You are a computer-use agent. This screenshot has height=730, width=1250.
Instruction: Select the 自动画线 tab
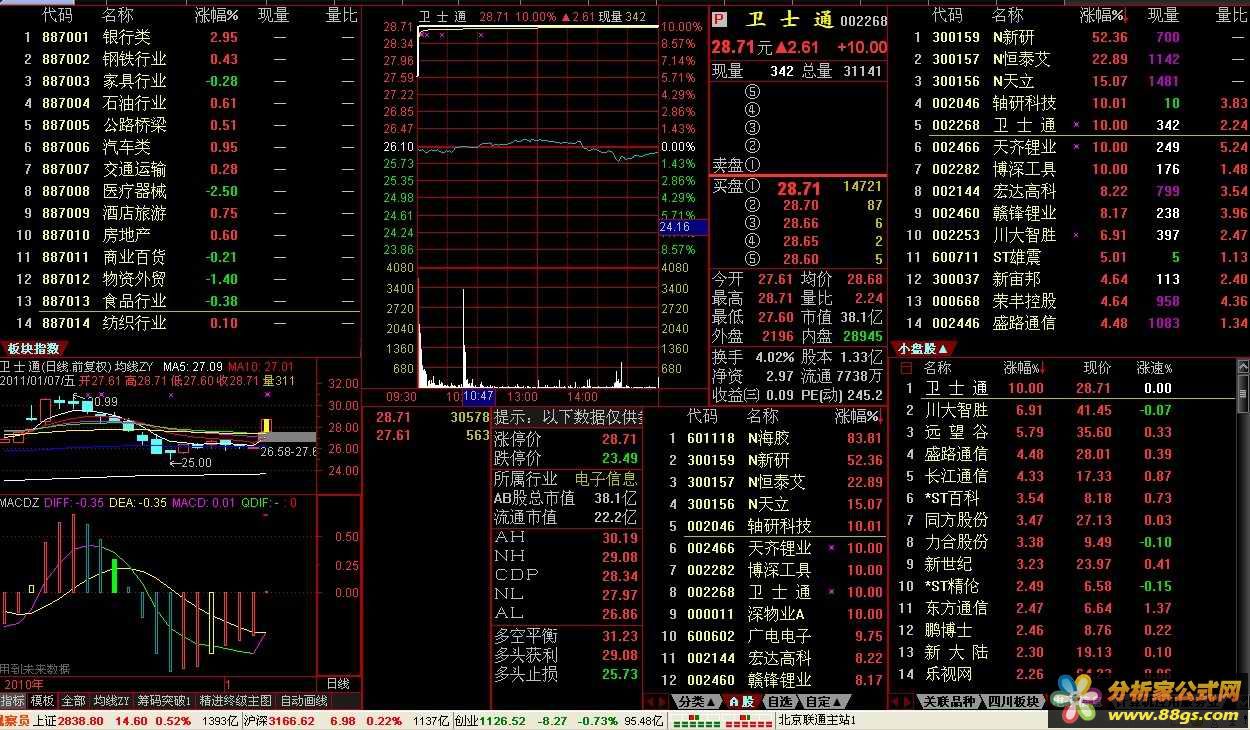pos(304,701)
